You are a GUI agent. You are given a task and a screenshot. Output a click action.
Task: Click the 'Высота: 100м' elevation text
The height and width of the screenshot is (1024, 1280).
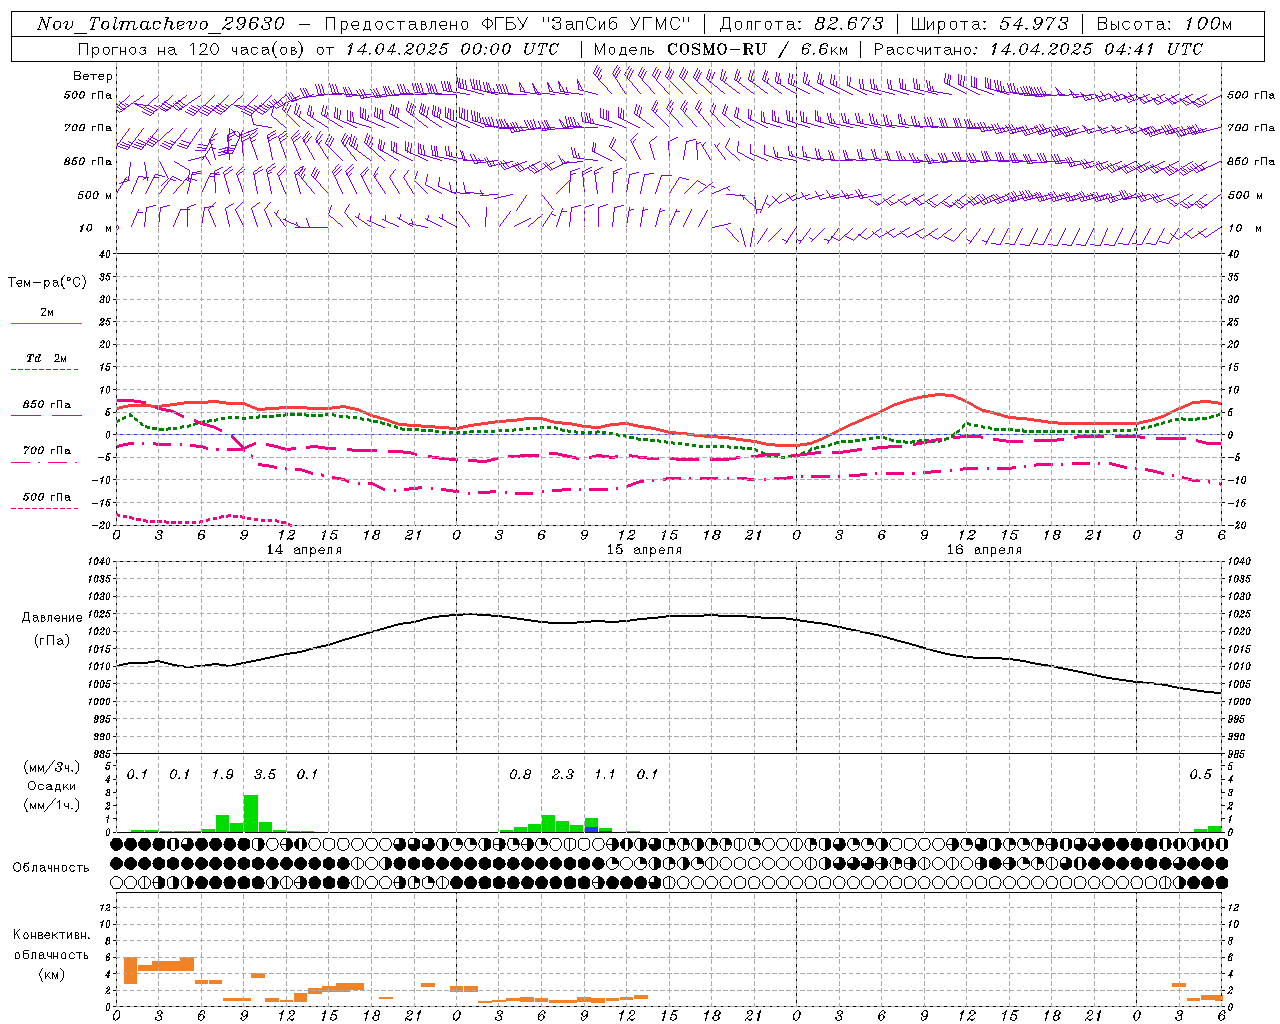pos(1165,24)
